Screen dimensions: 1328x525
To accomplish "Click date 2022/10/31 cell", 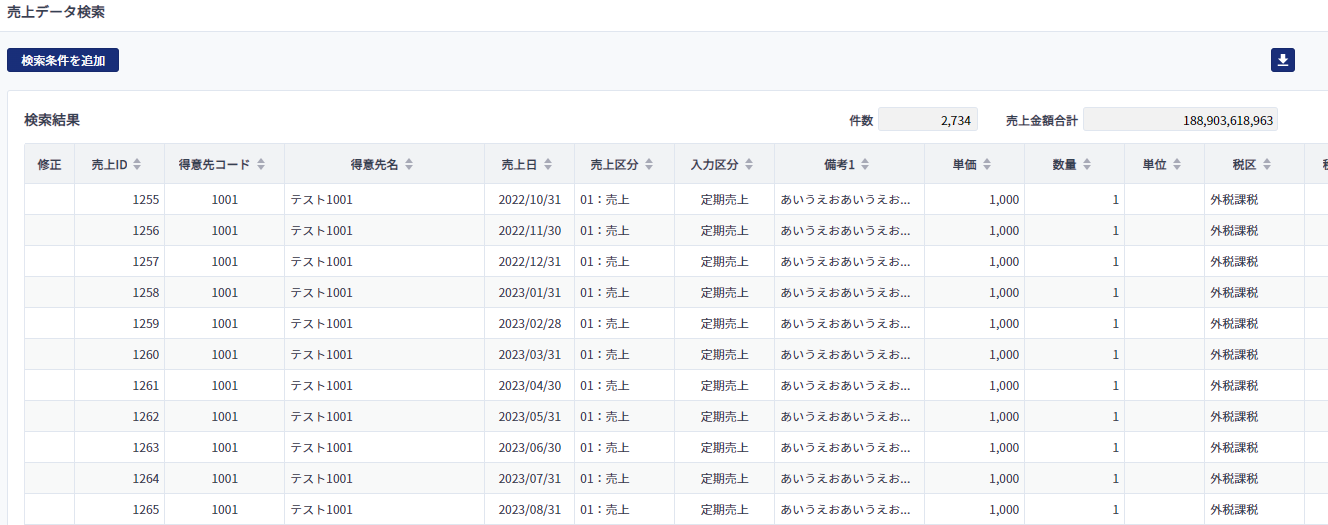I will pyautogui.click(x=530, y=200).
